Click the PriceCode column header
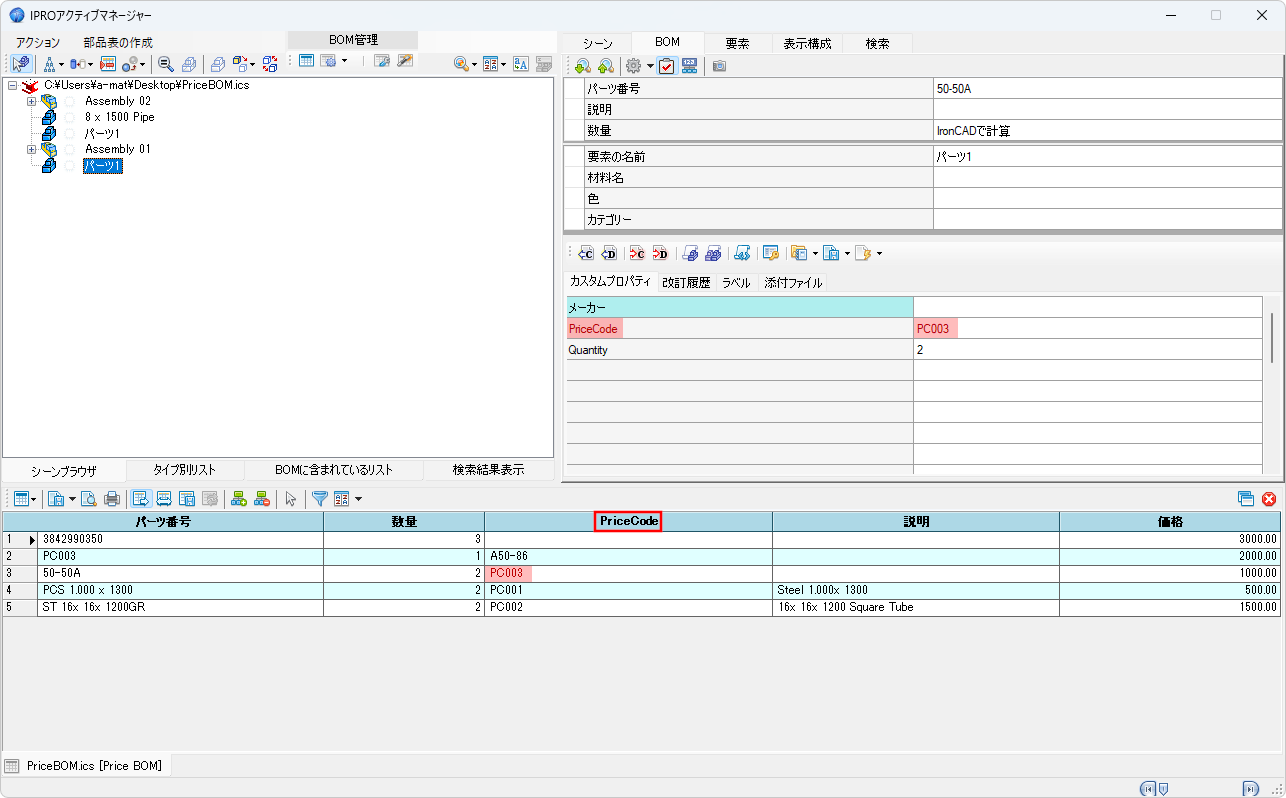The image size is (1286, 798). (x=628, y=521)
